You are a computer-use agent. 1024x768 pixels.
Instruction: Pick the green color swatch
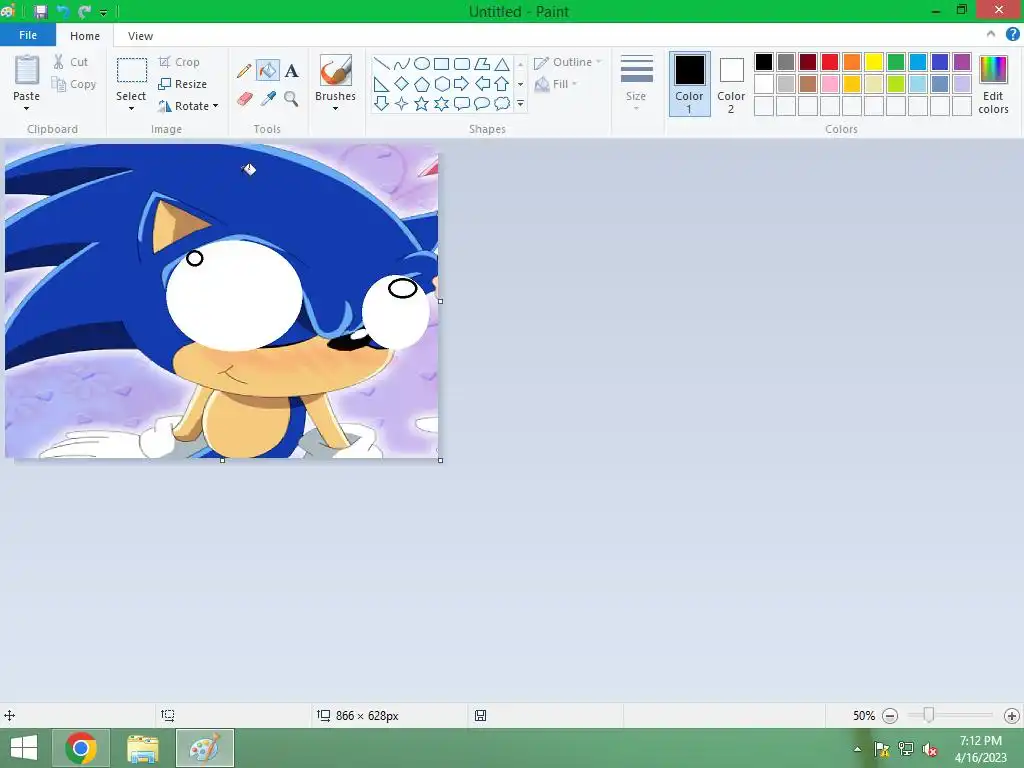coord(896,62)
